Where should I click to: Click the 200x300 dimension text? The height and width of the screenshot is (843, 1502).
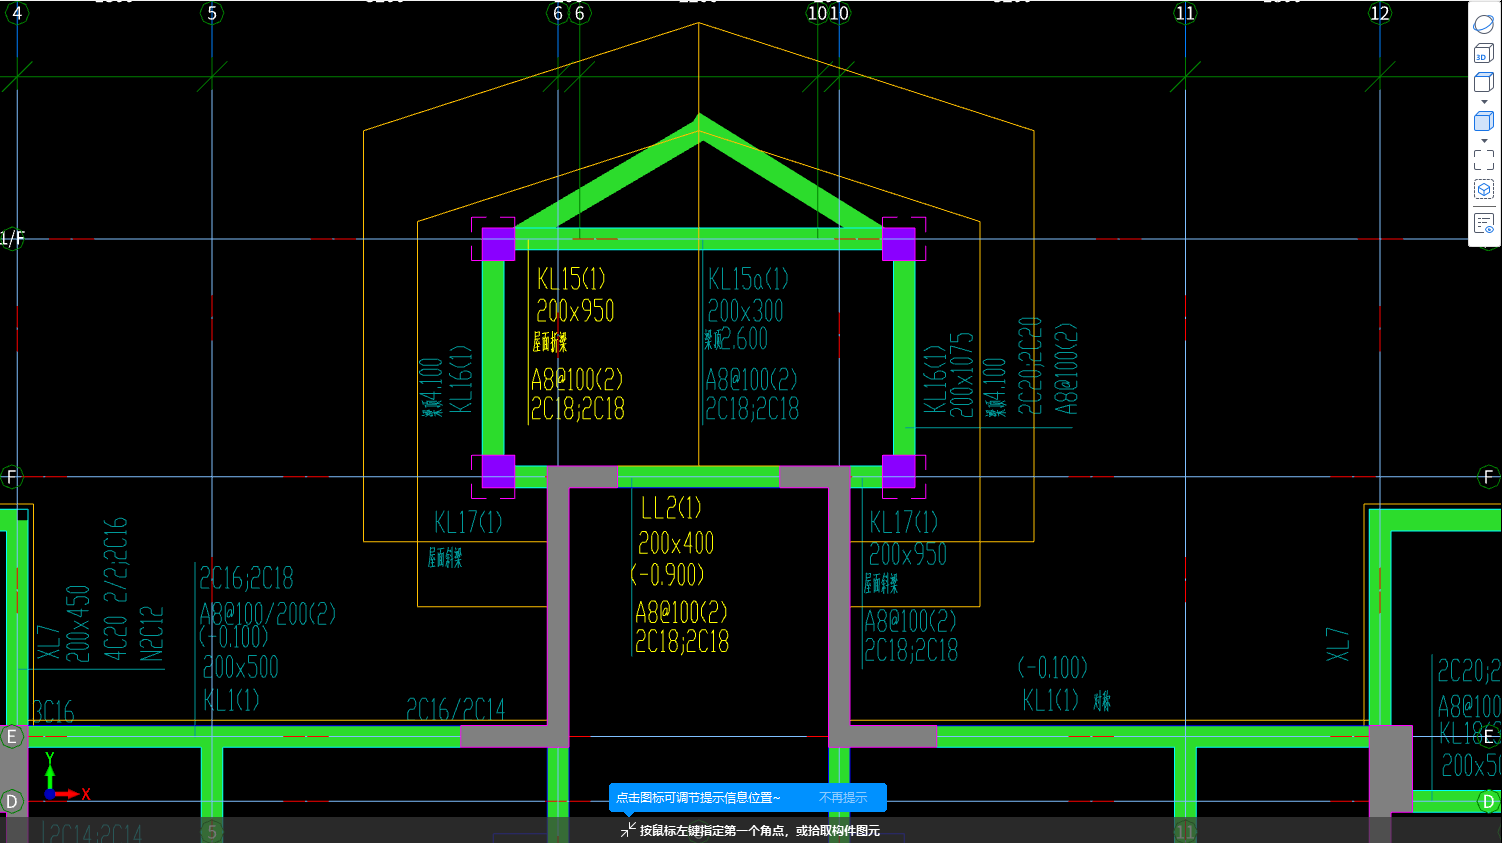click(746, 311)
